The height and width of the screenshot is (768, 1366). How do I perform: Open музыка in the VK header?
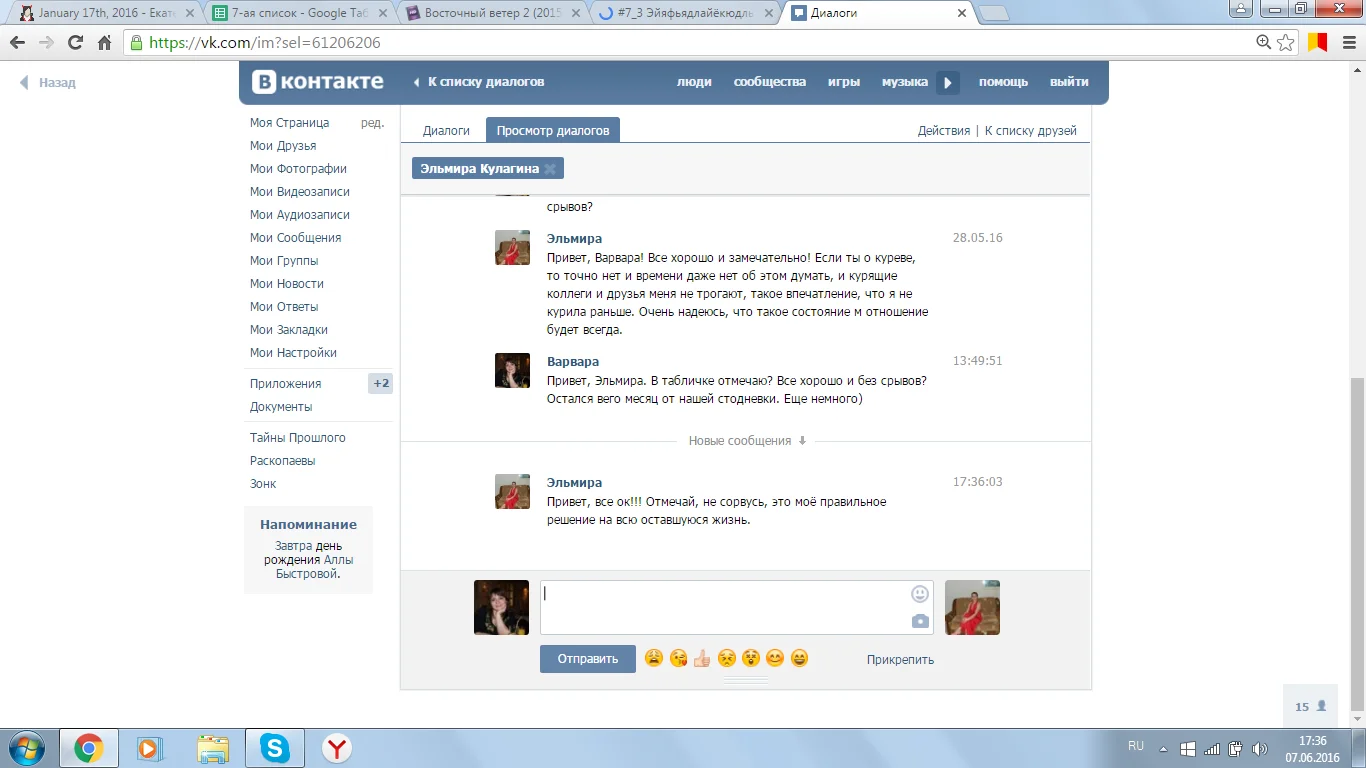point(905,82)
